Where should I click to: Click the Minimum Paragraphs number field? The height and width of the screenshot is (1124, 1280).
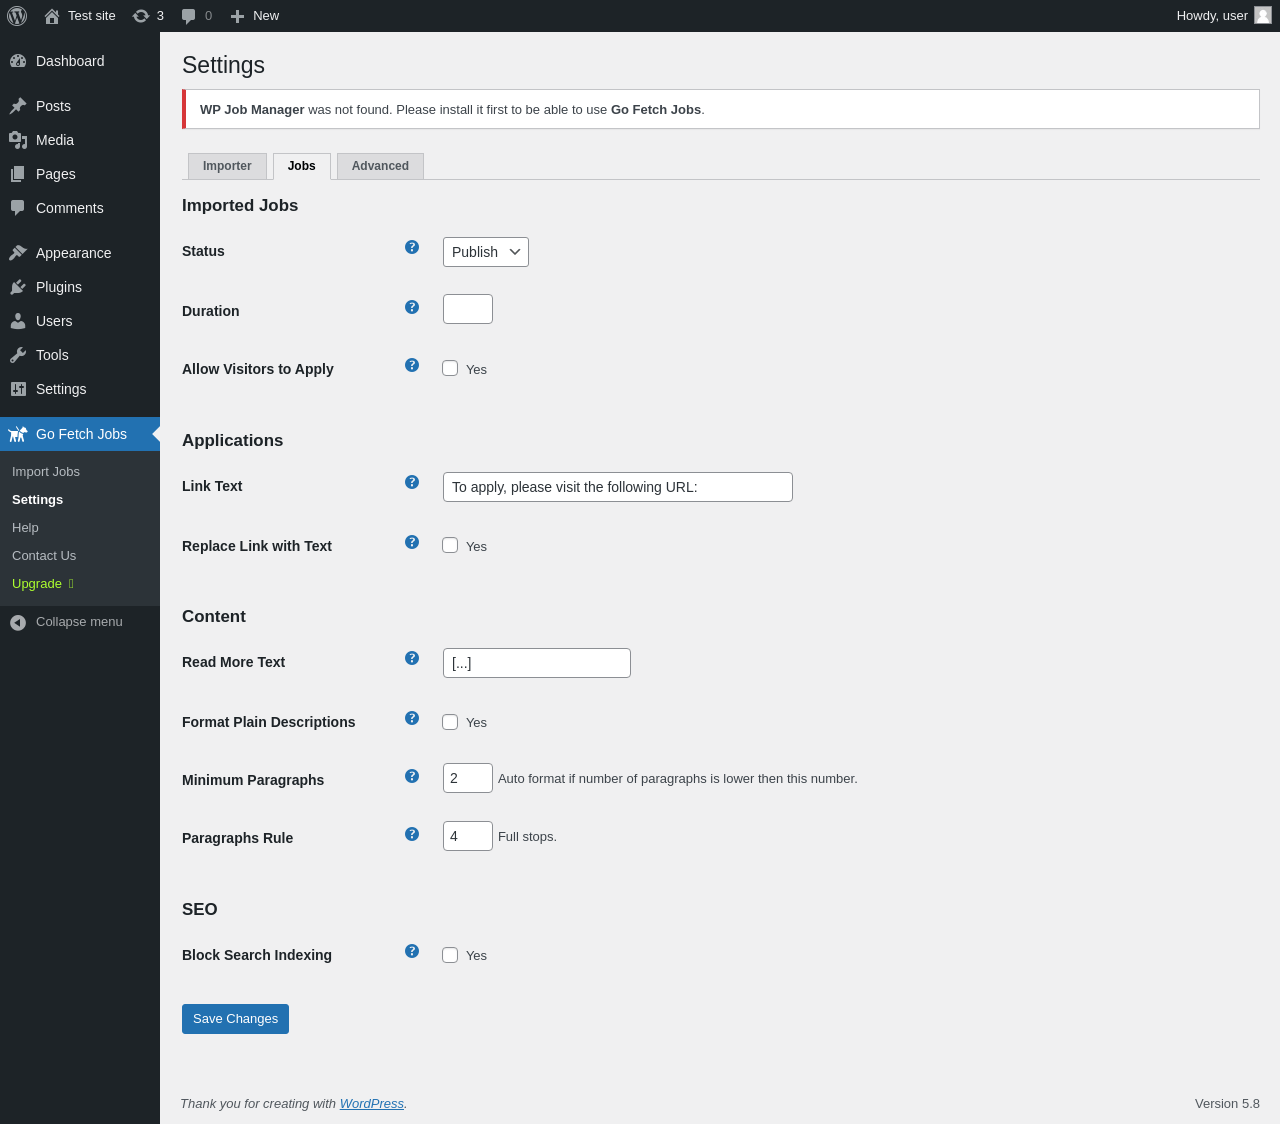pos(468,778)
